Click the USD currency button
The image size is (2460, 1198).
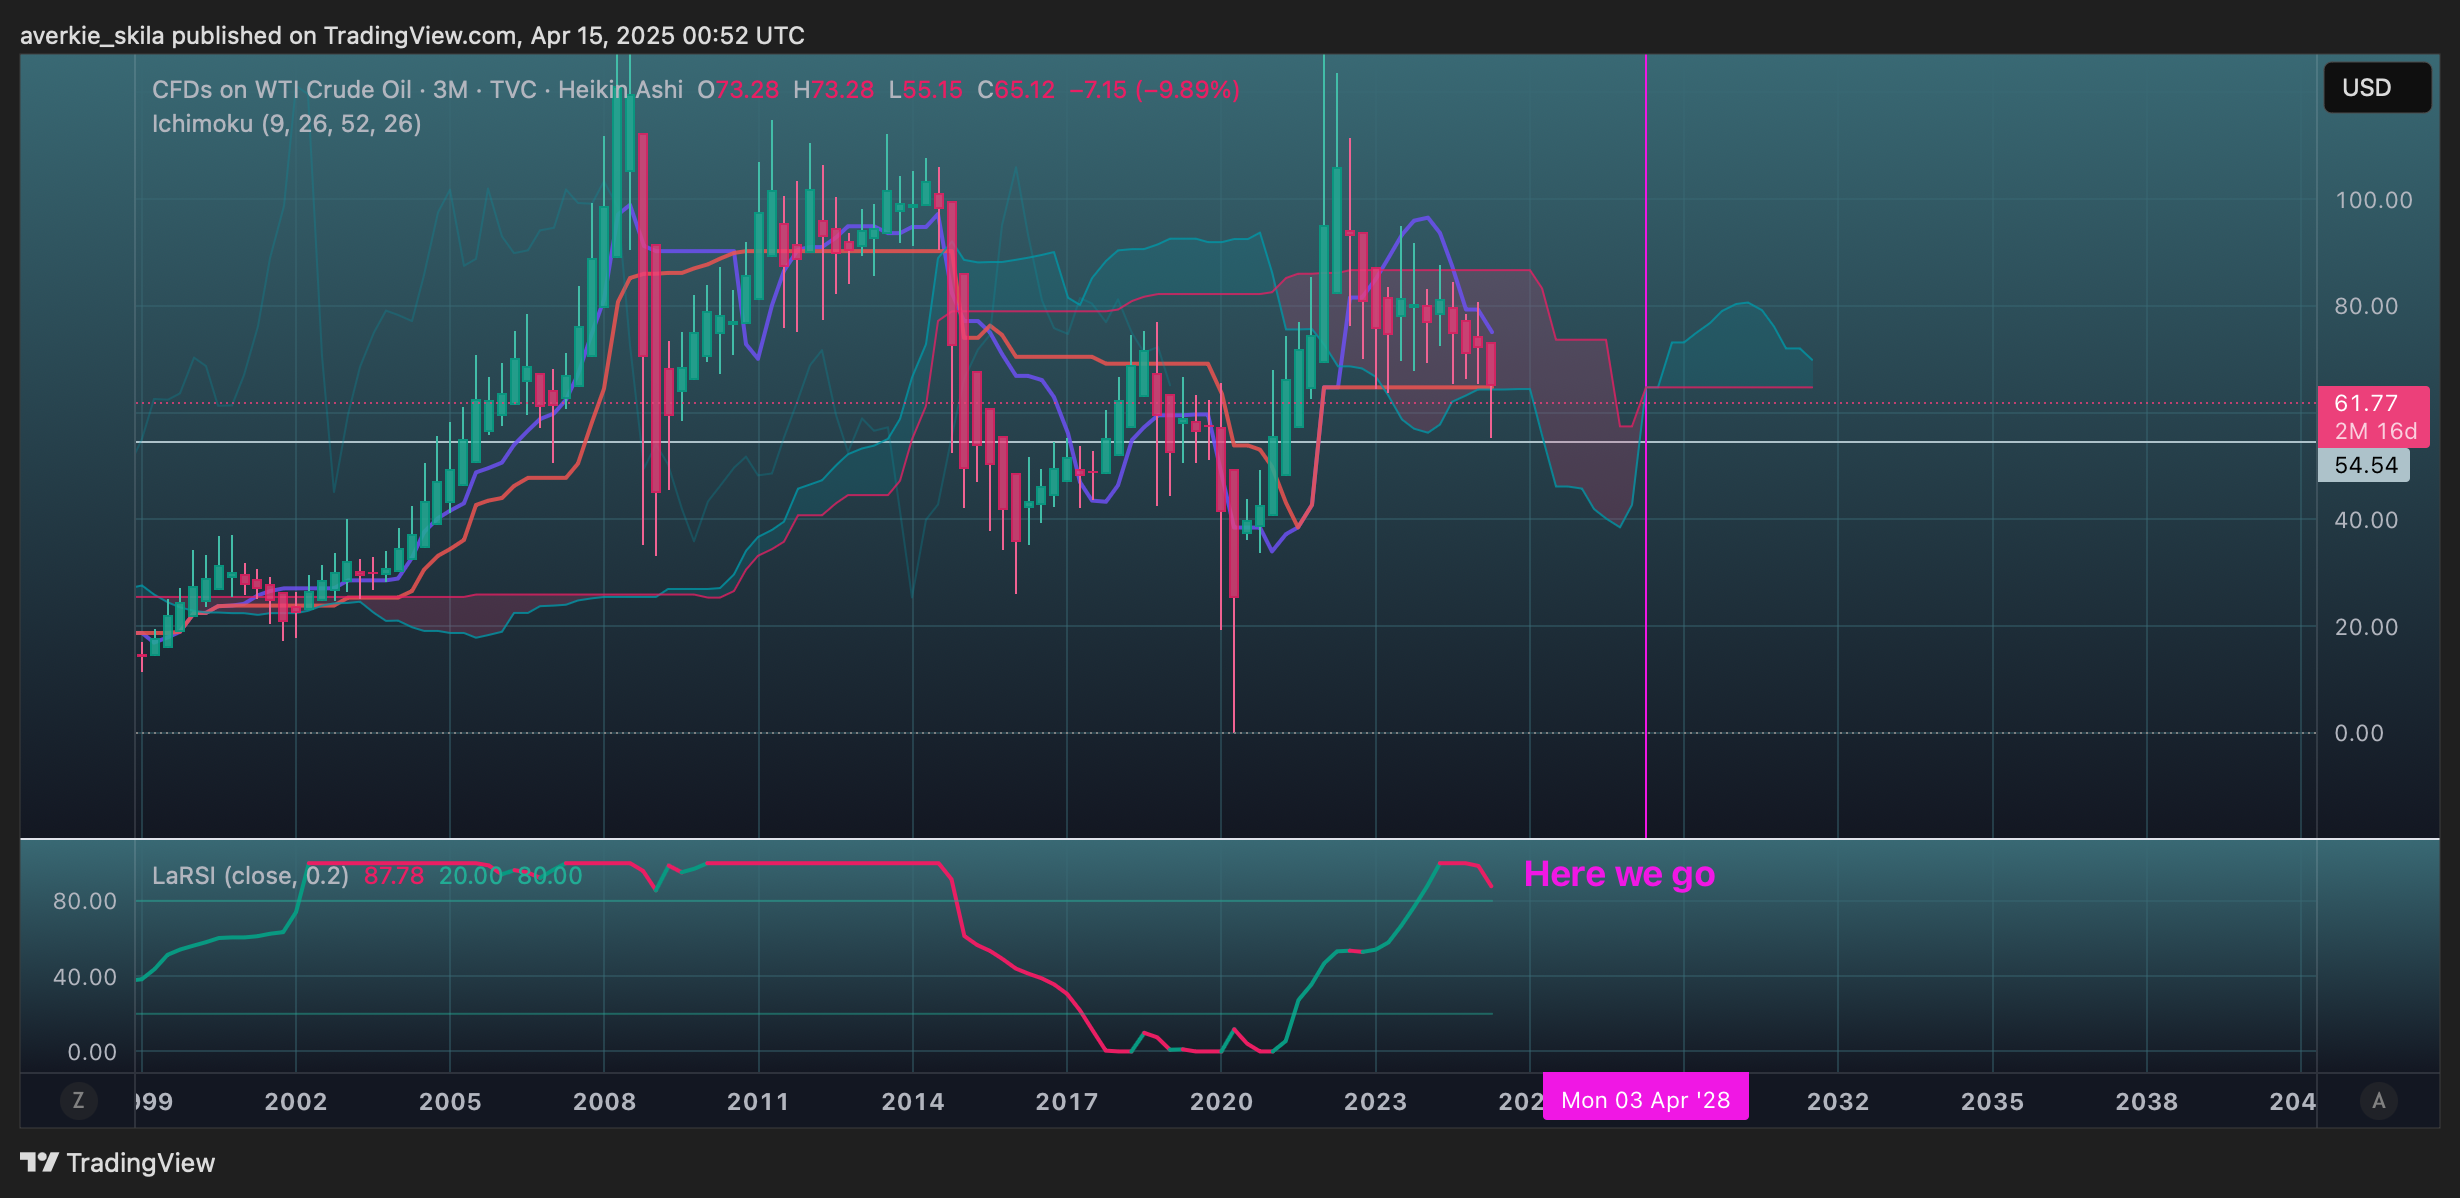coord(2376,88)
